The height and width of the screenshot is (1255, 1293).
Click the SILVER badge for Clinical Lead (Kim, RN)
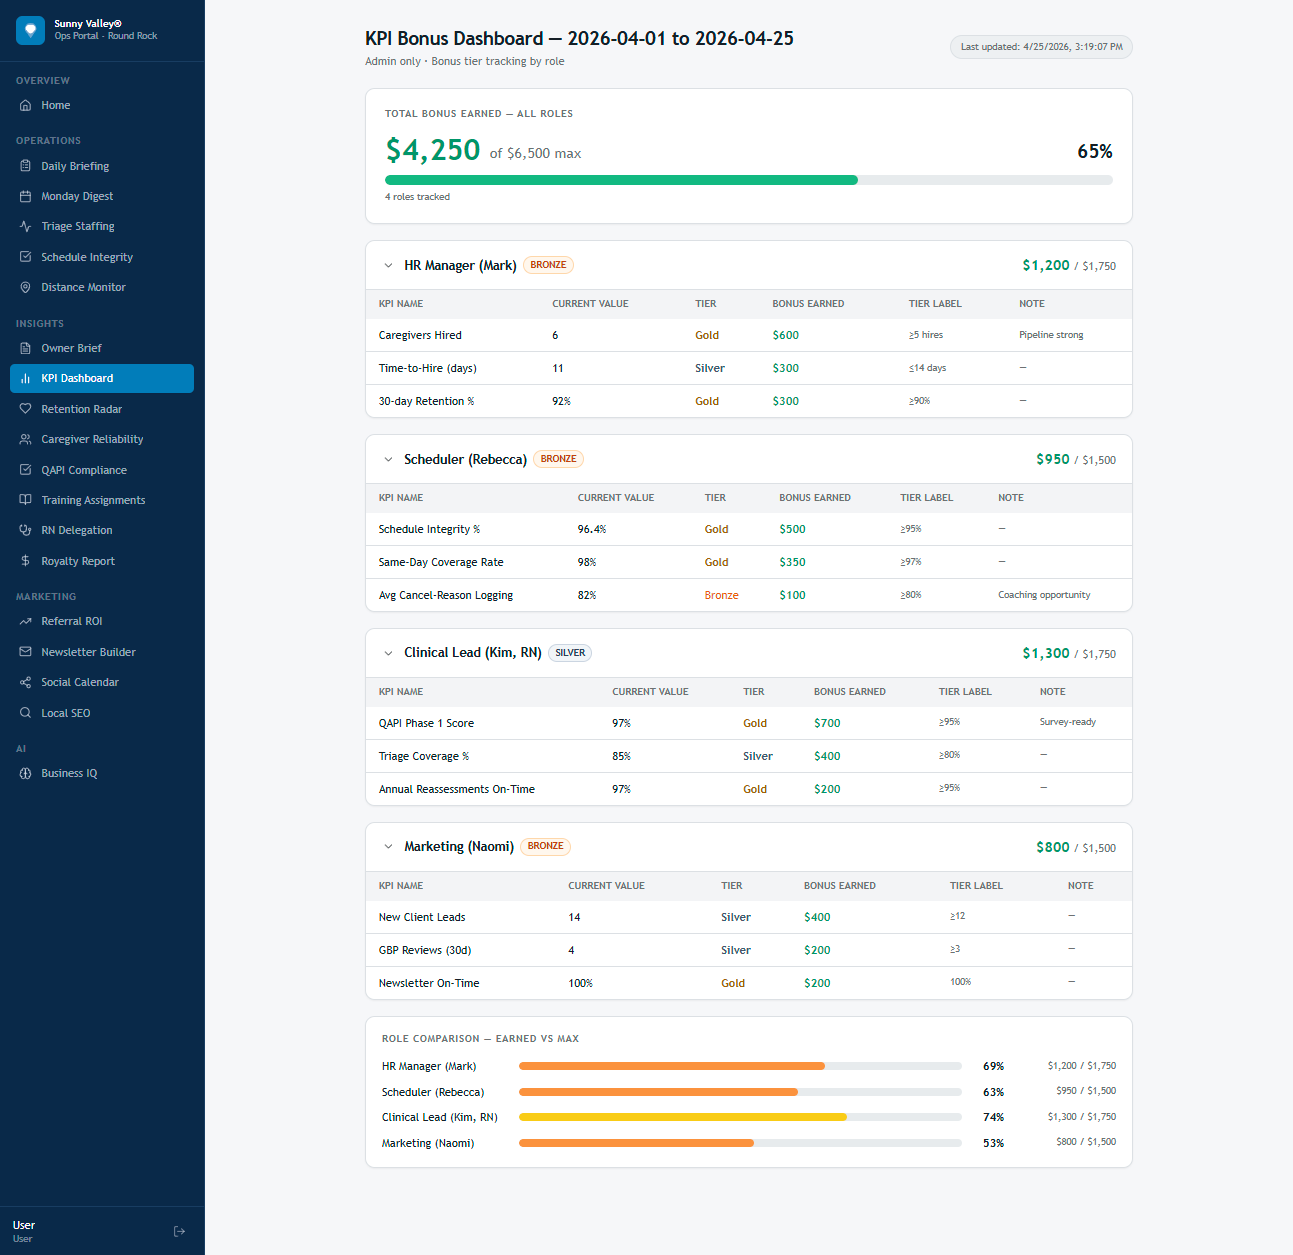pos(569,652)
